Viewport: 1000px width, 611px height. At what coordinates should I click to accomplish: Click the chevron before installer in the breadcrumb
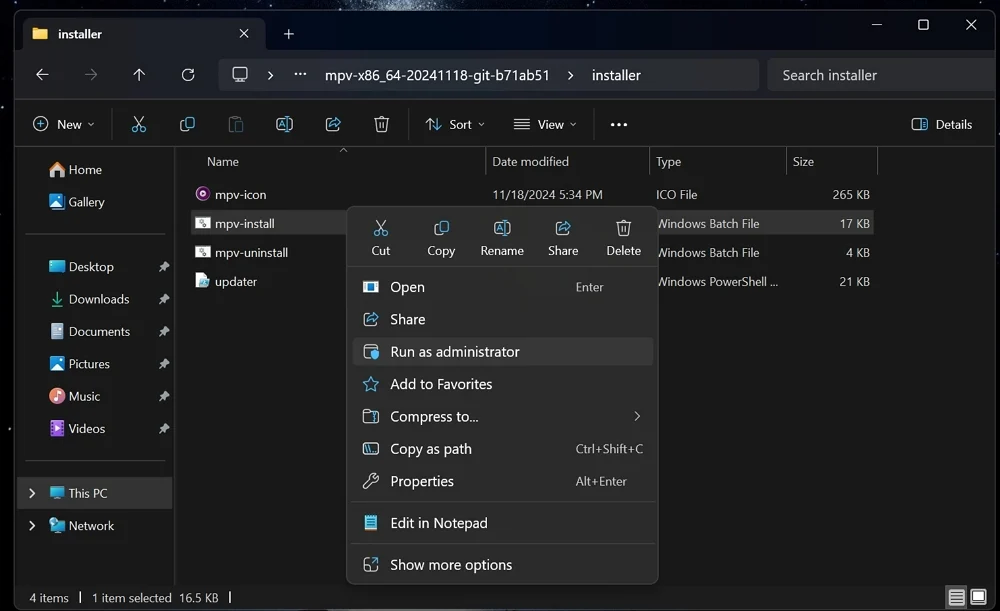click(570, 75)
